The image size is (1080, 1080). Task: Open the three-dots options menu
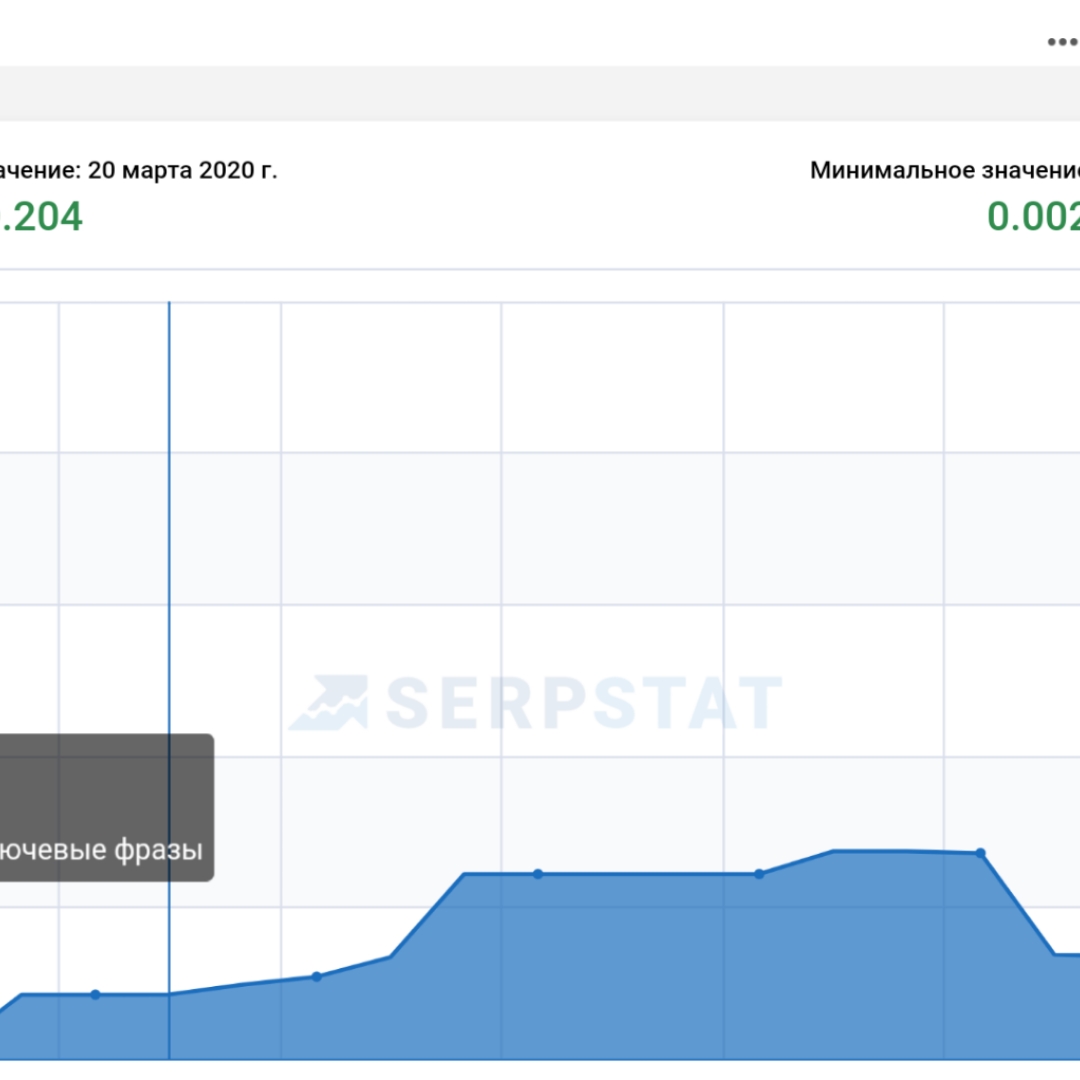coord(1063,42)
